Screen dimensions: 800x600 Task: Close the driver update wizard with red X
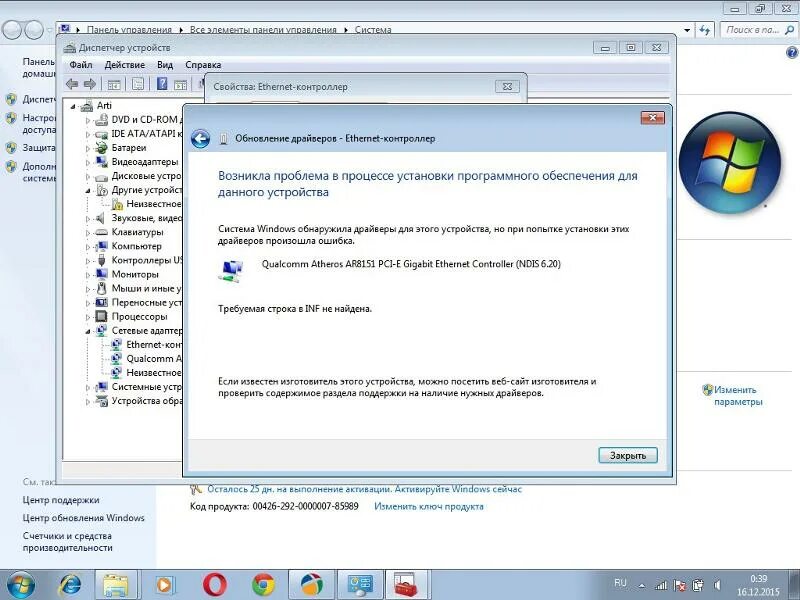pyautogui.click(x=653, y=118)
